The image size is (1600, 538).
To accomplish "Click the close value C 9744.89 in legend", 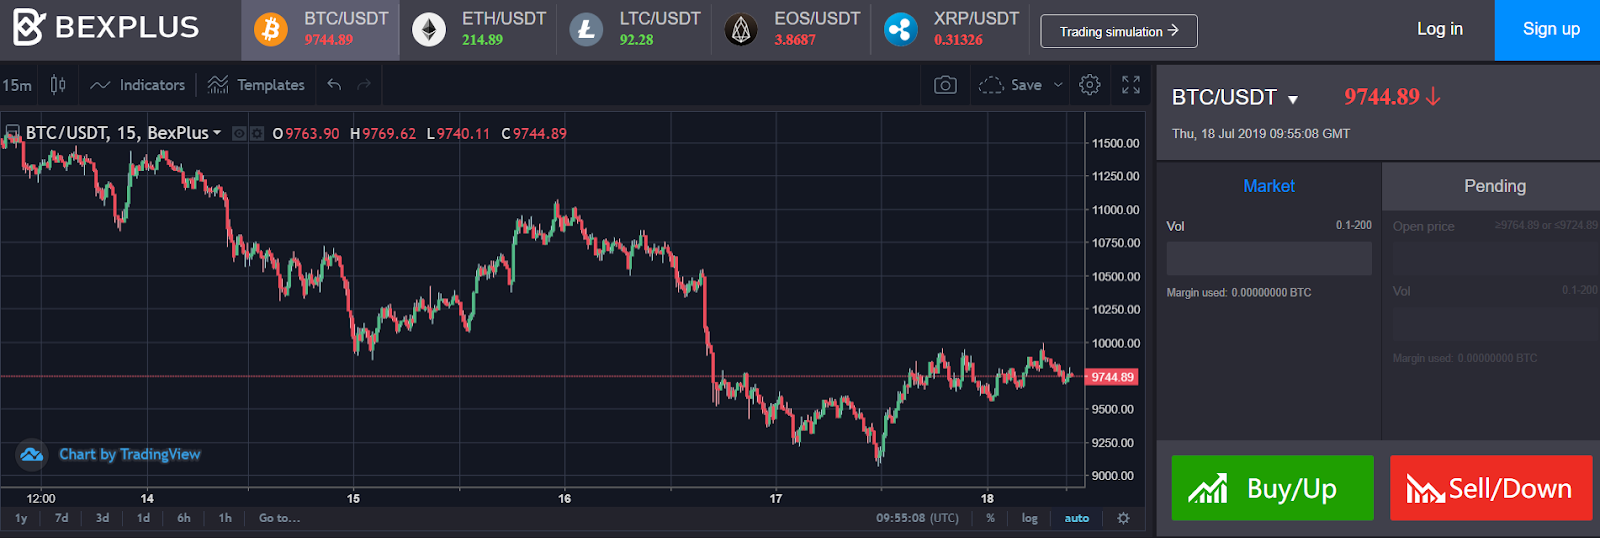I will tap(534, 133).
